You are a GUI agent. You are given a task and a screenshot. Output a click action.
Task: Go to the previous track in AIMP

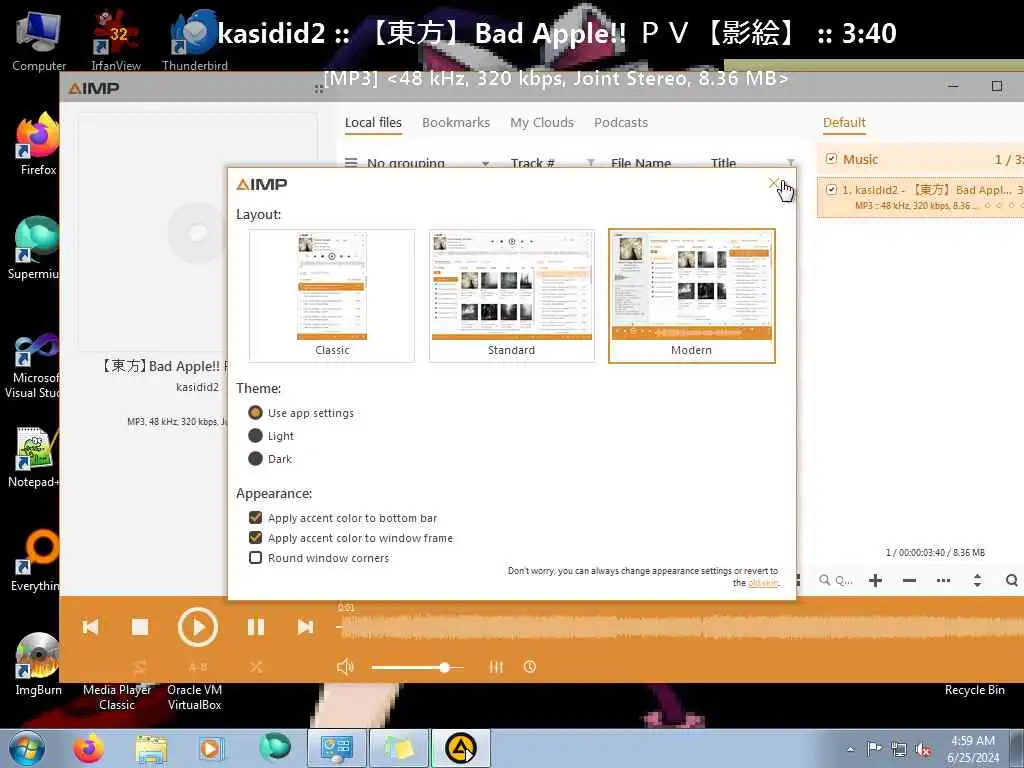pyautogui.click(x=90, y=627)
